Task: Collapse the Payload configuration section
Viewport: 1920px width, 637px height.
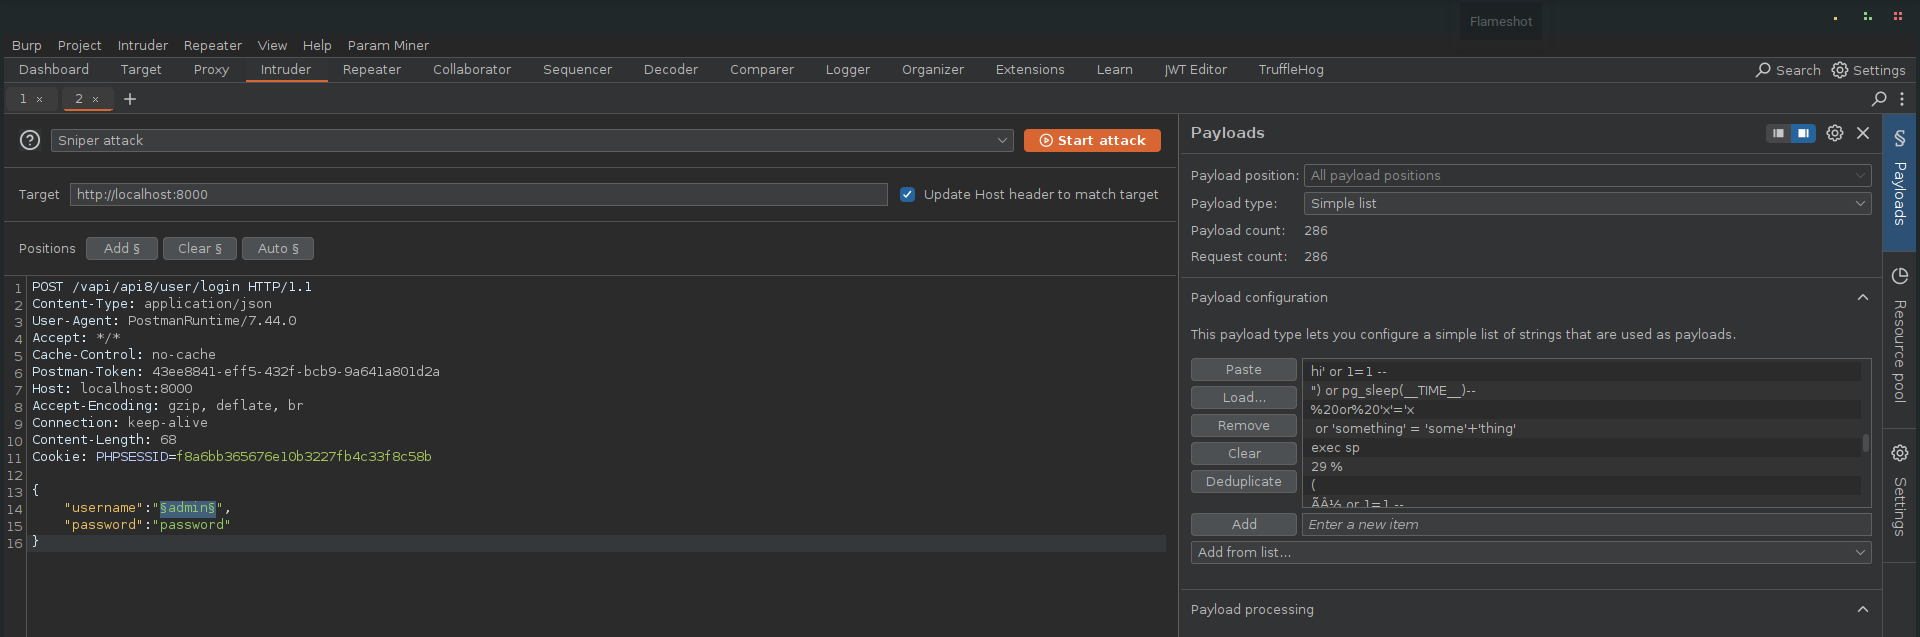Action: pyautogui.click(x=1863, y=298)
